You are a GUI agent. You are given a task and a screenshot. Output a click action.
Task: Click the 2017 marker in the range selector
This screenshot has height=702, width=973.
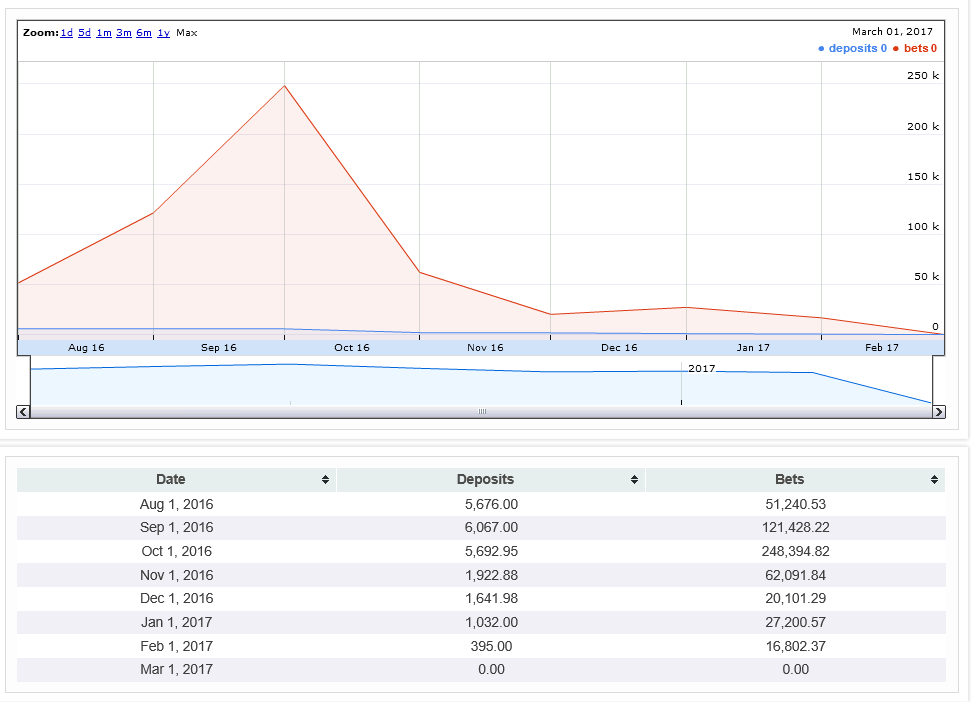702,369
